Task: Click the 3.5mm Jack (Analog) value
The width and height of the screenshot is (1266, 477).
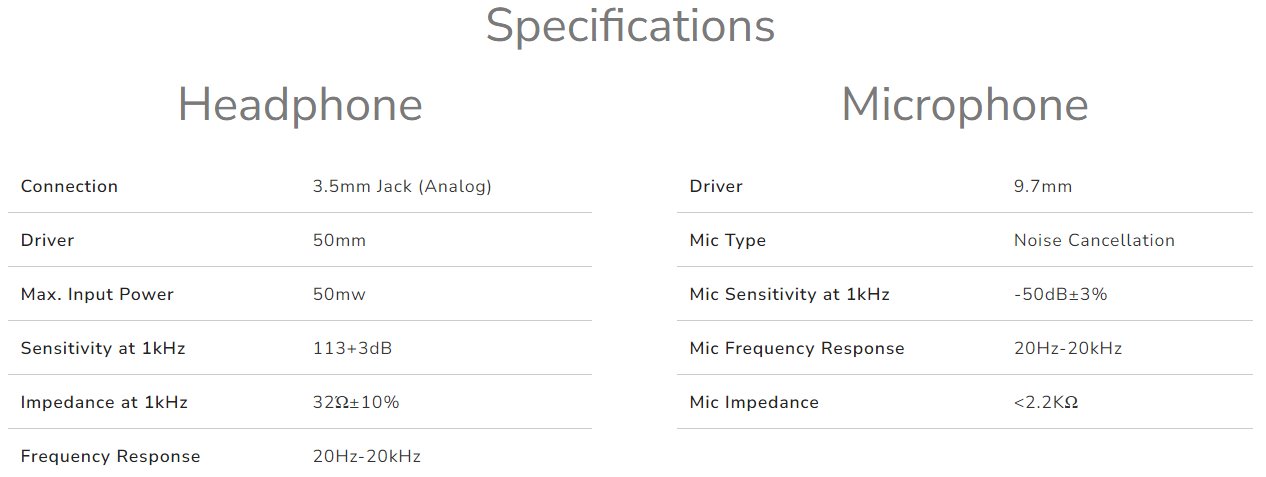Action: coord(402,186)
